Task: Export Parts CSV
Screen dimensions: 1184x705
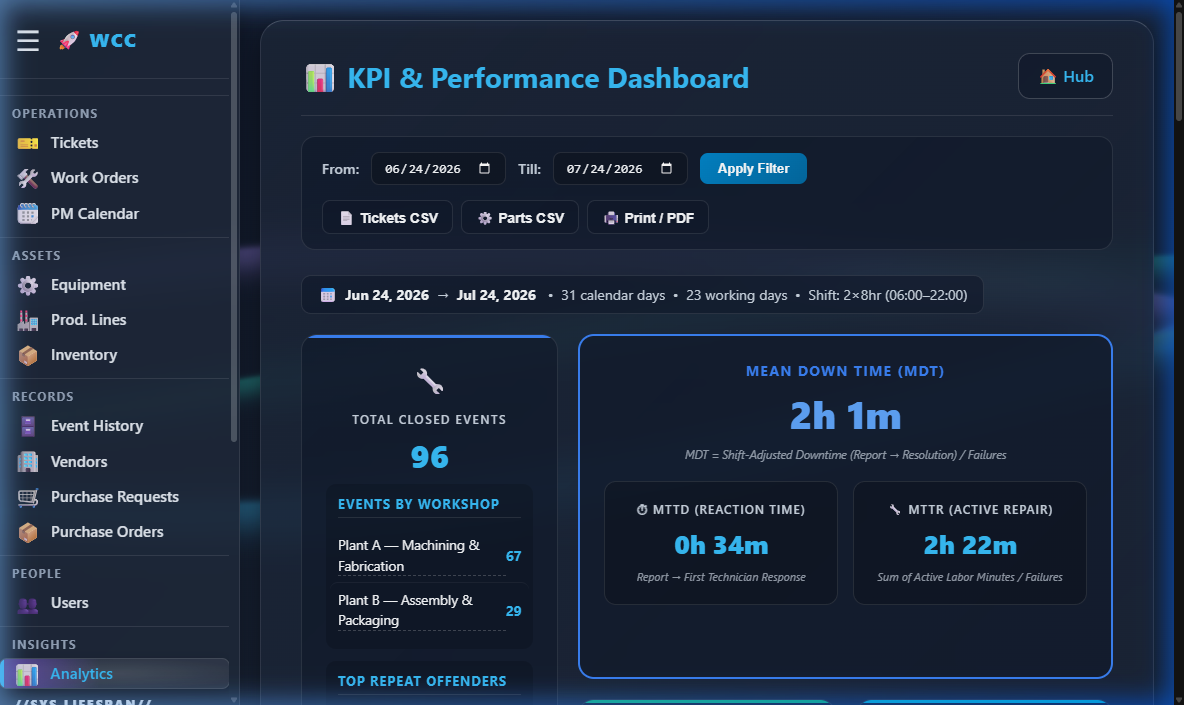Action: coord(520,217)
